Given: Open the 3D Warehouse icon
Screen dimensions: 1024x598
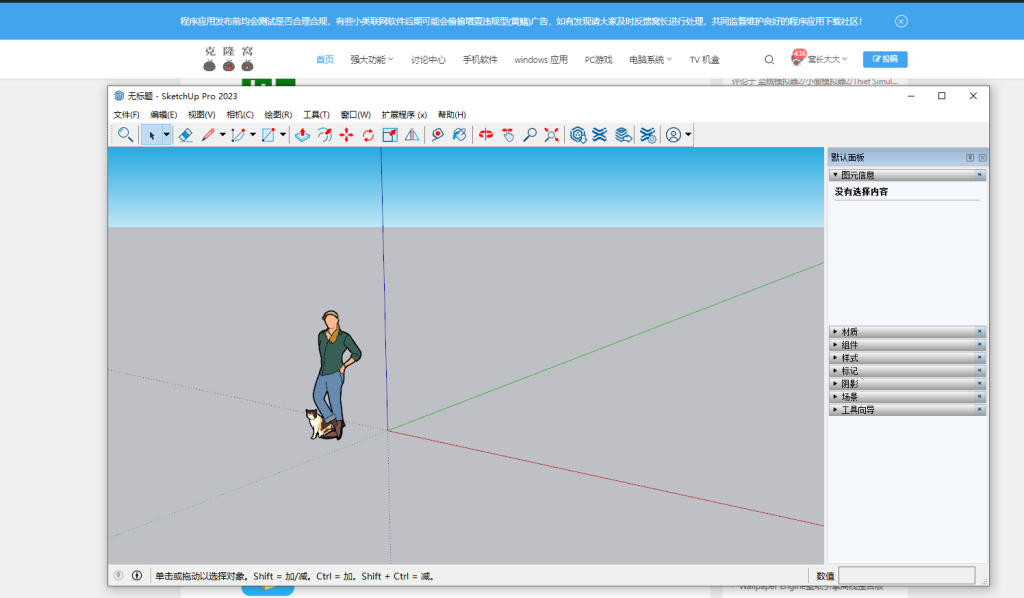Looking at the screenshot, I should pyautogui.click(x=577, y=135).
